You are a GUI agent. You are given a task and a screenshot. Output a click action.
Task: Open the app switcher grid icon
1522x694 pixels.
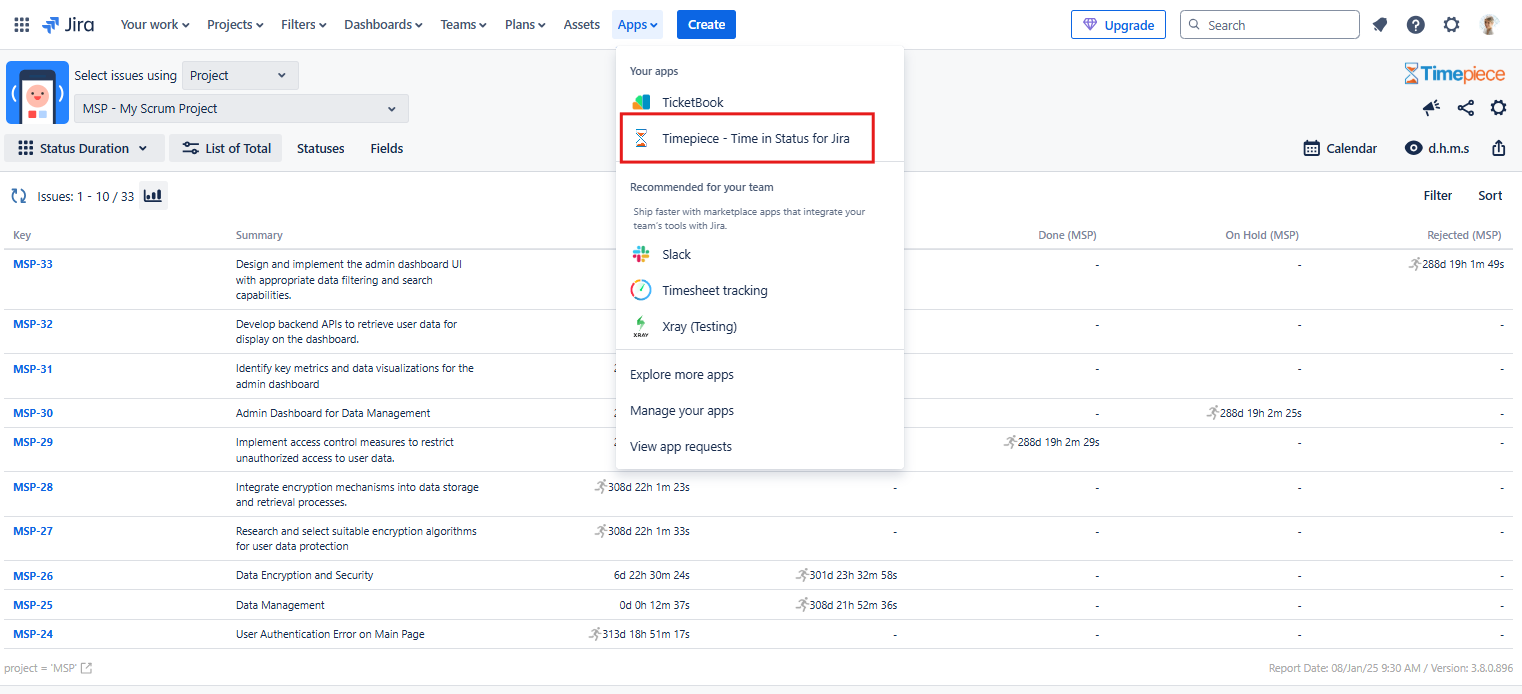21,25
